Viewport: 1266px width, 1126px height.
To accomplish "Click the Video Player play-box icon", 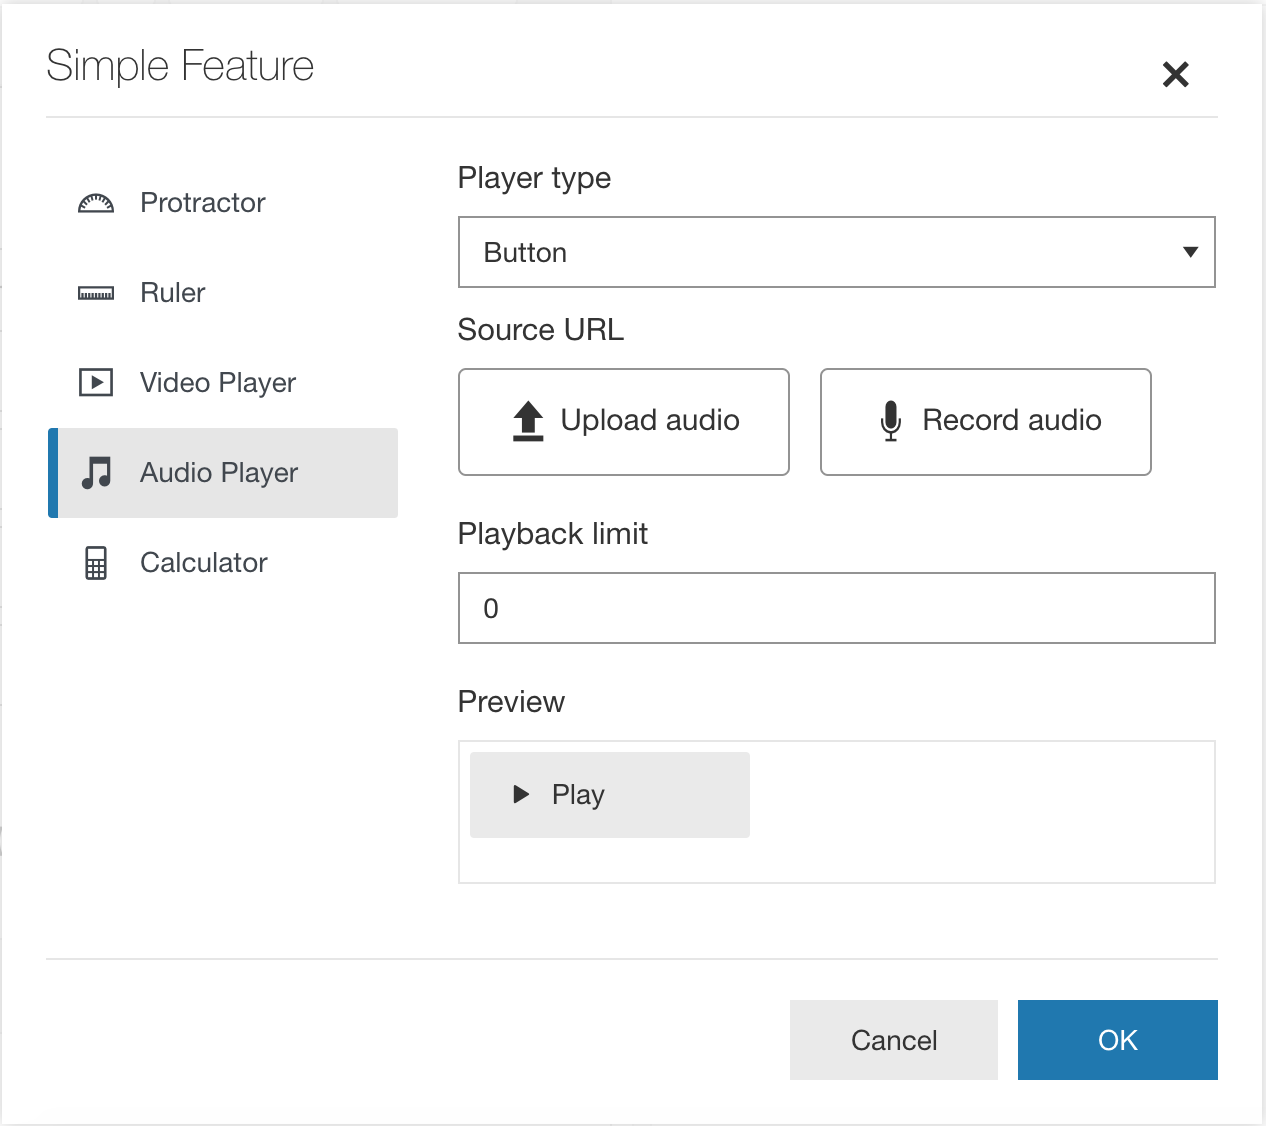I will [96, 382].
